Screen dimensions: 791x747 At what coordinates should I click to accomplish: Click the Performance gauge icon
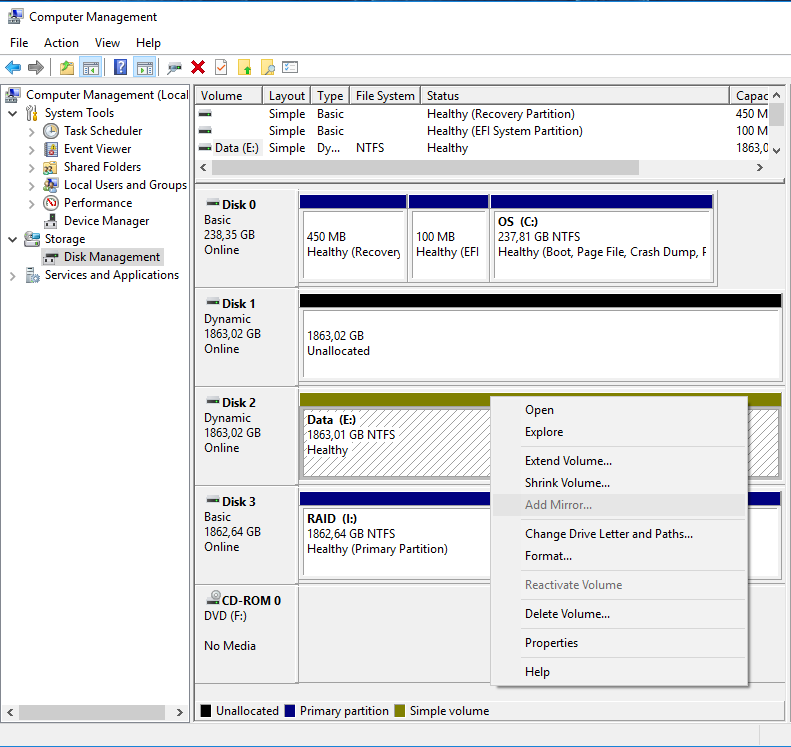(x=50, y=203)
